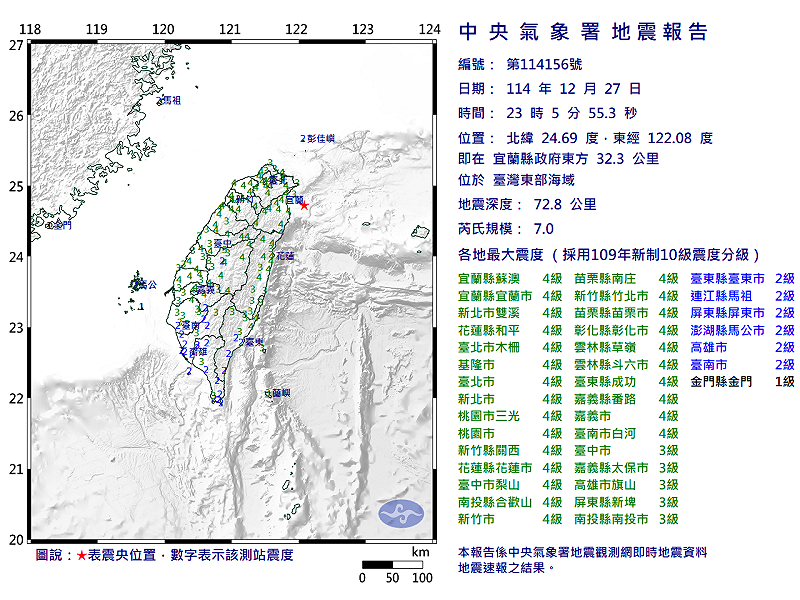Click the 馬祖 station label on map
Screen dimensions: 800x600
click(x=171, y=101)
